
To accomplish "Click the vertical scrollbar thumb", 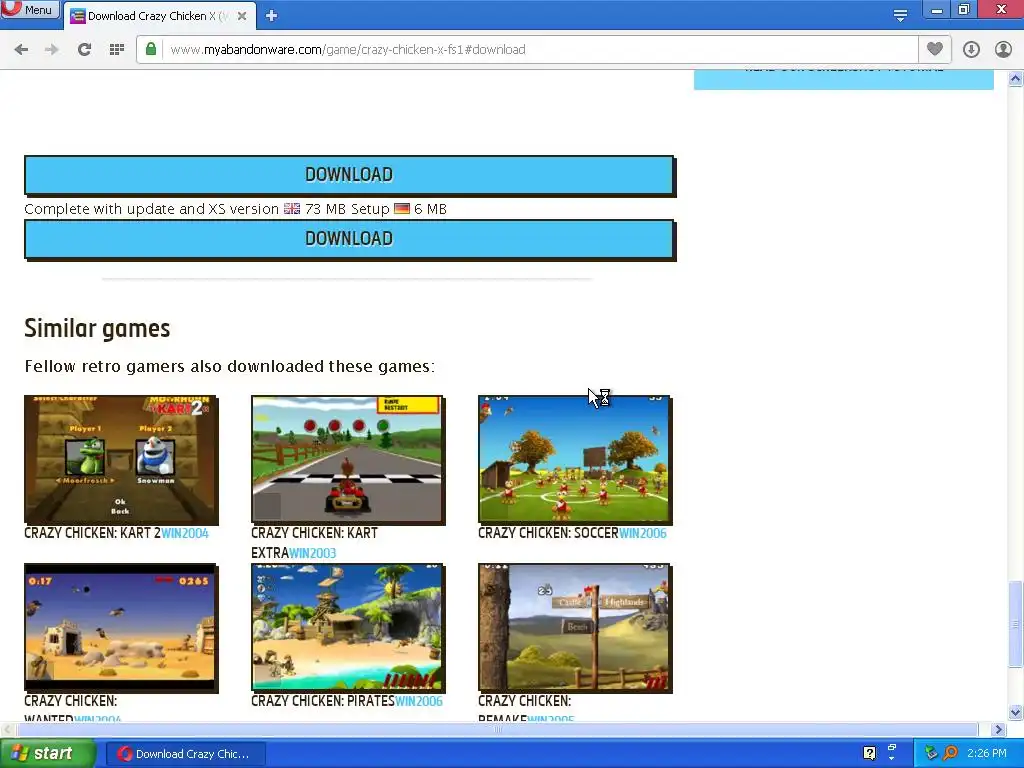I will 1015,624.
